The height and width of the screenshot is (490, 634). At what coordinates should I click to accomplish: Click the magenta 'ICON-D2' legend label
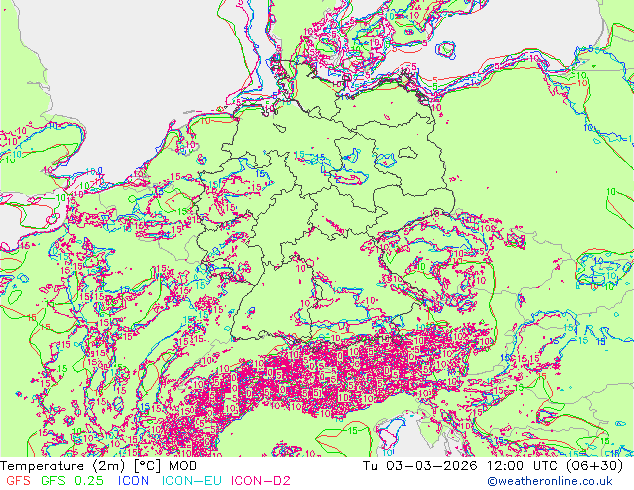pyautogui.click(x=260, y=481)
